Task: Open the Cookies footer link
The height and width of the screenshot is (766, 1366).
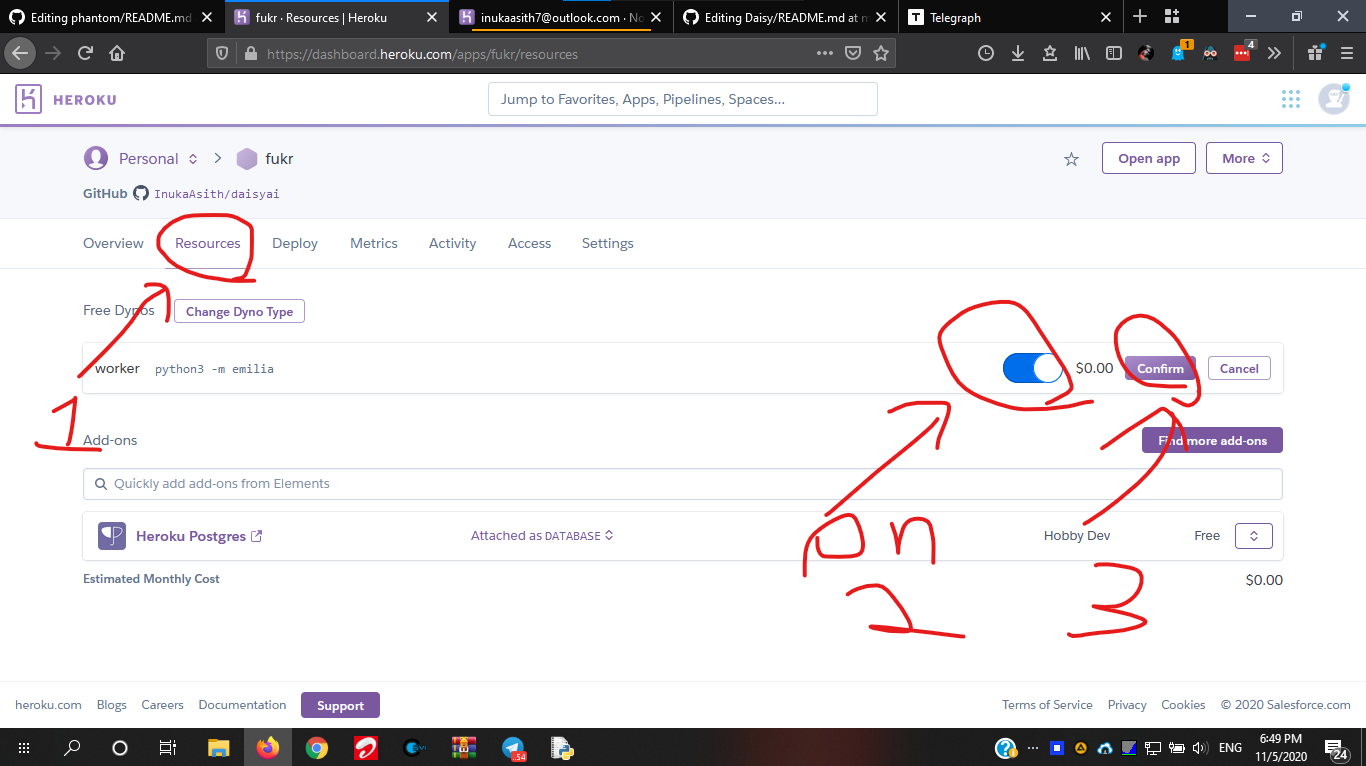Action: click(x=1183, y=705)
